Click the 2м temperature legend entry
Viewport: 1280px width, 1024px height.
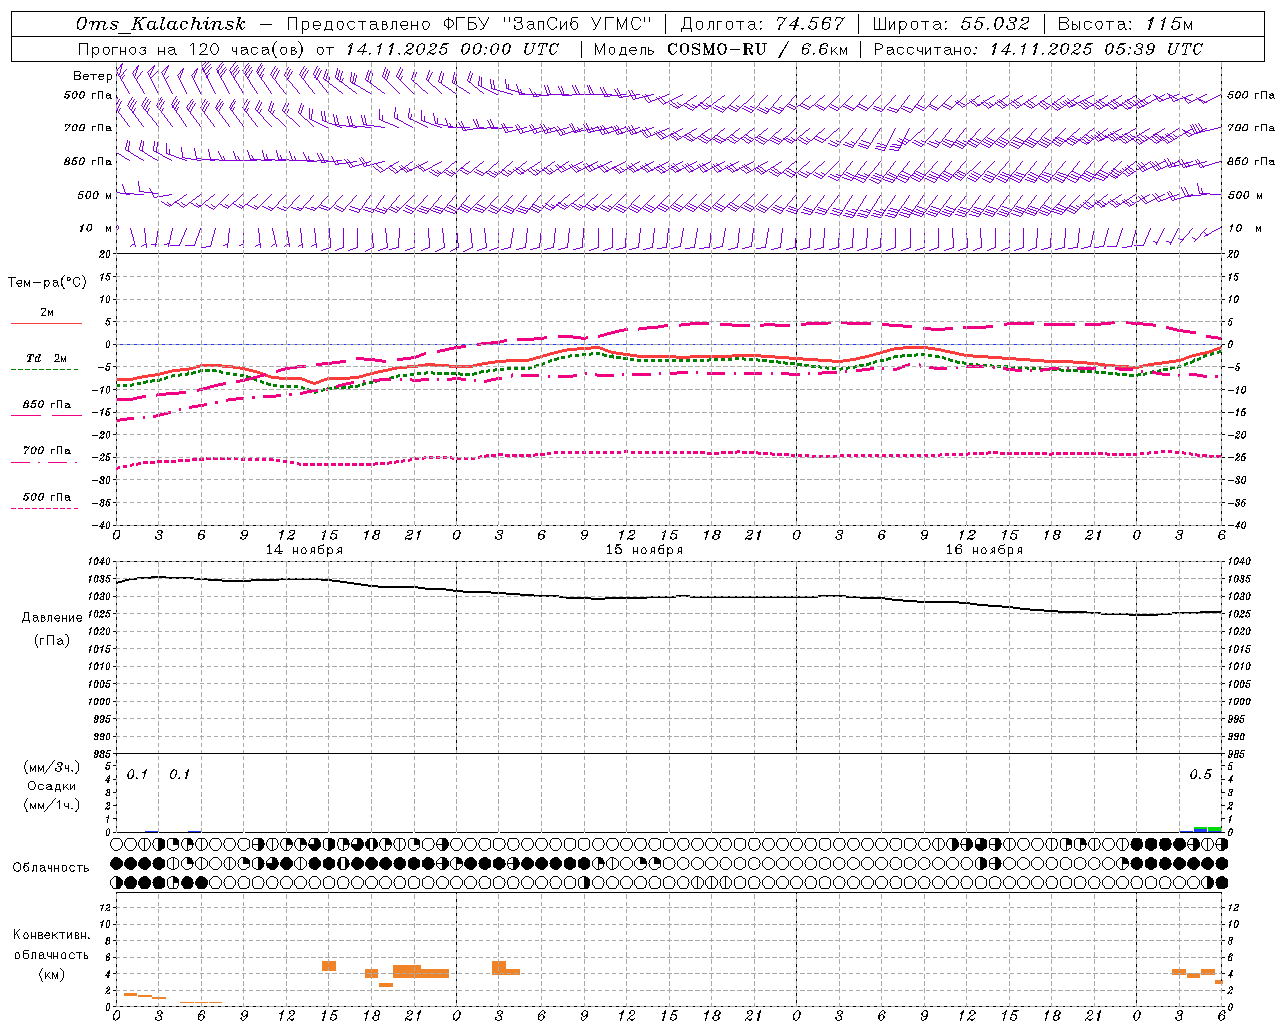point(46,313)
